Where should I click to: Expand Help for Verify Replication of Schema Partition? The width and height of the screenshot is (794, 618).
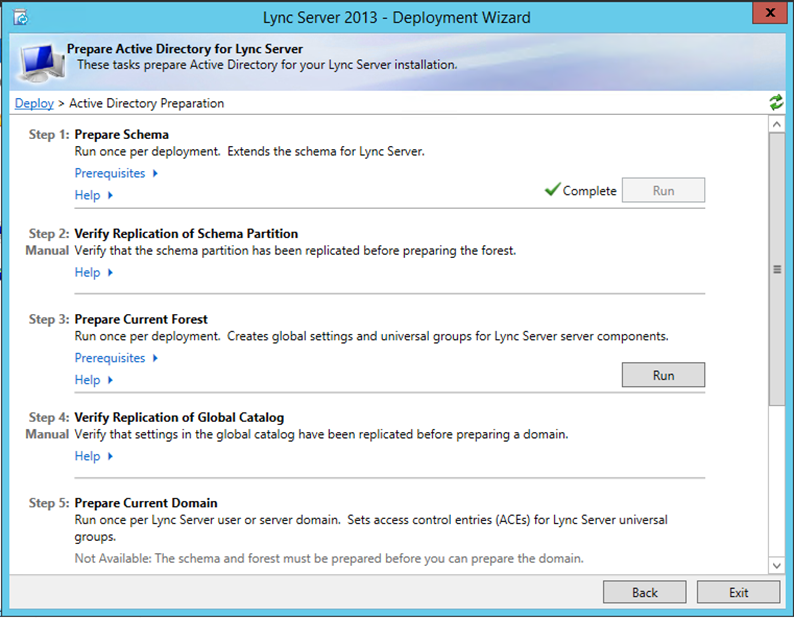[94, 273]
